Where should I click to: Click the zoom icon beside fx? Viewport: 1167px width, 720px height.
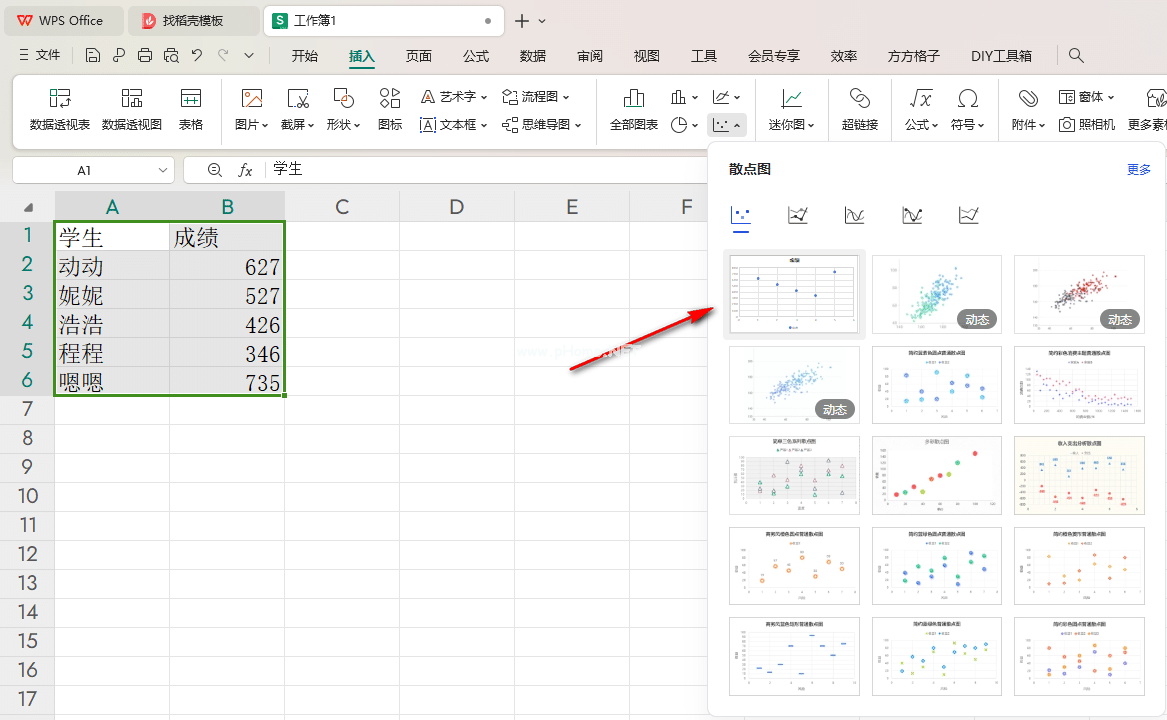click(214, 170)
